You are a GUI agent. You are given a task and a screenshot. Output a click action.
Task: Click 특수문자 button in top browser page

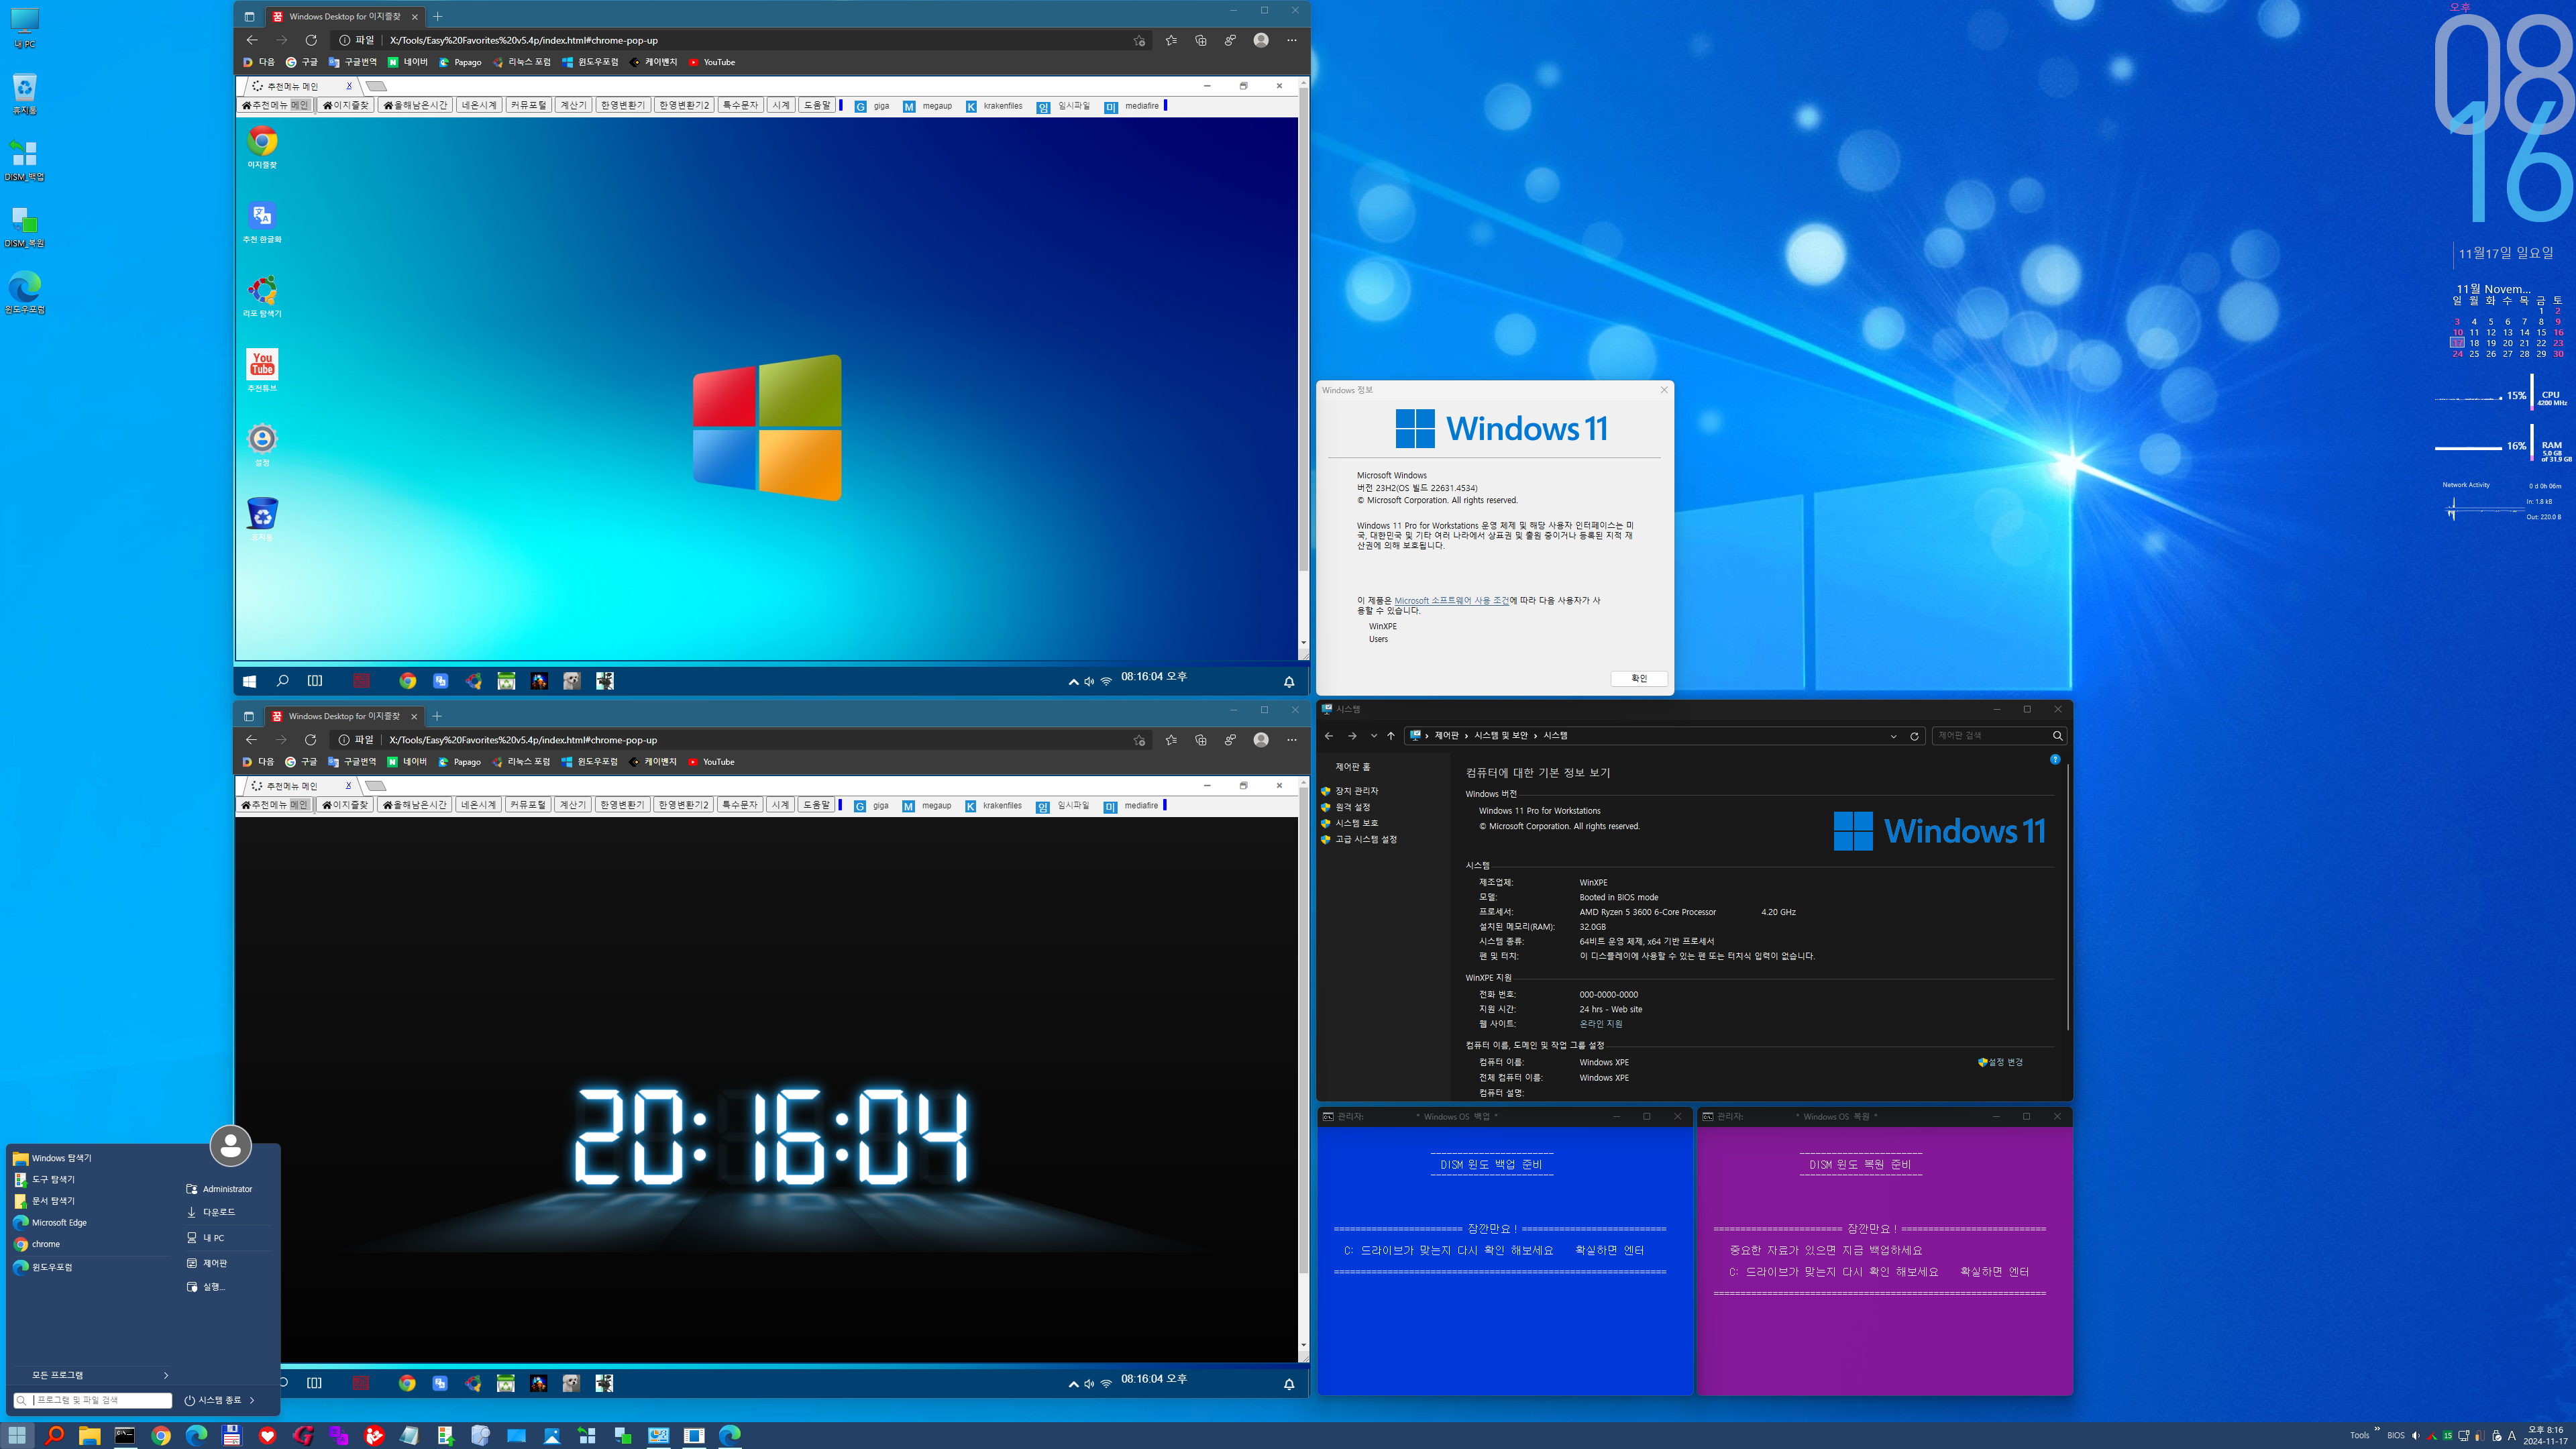[741, 105]
